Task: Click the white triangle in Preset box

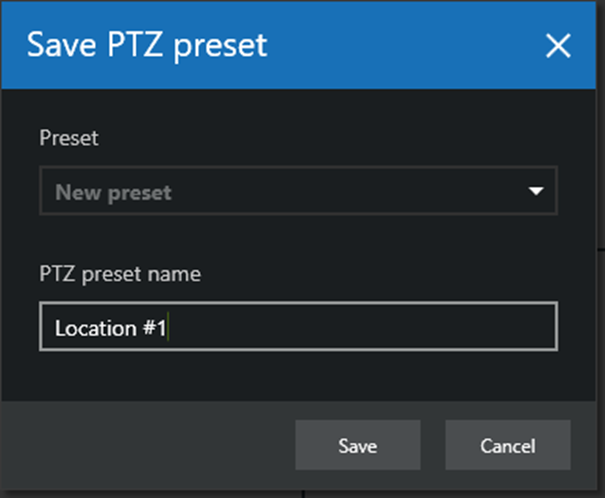Action: click(x=536, y=192)
